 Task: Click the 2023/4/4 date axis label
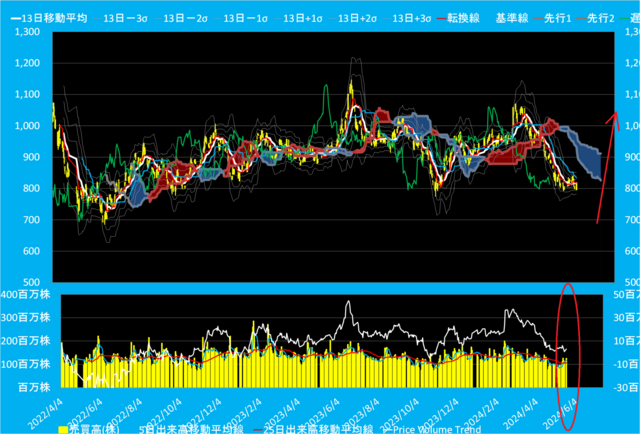(x=282, y=414)
